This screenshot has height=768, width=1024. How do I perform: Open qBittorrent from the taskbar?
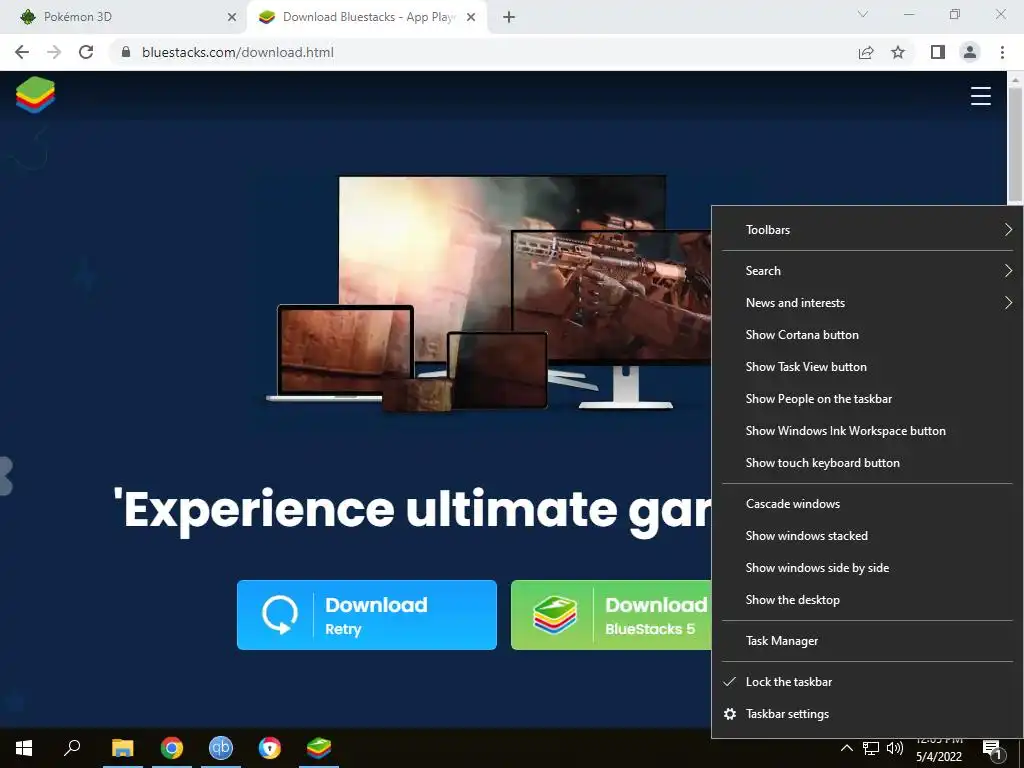tap(221, 748)
